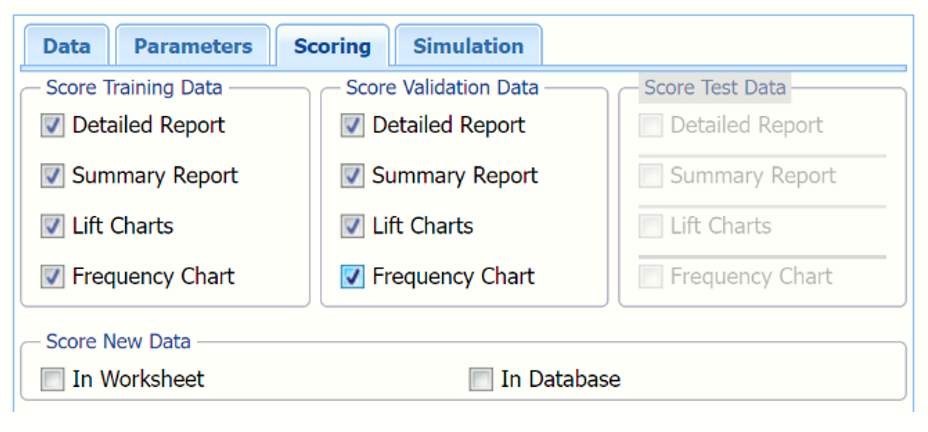Go to the Simulation tab
Screen dimensions: 928x432
pyautogui.click(x=468, y=46)
